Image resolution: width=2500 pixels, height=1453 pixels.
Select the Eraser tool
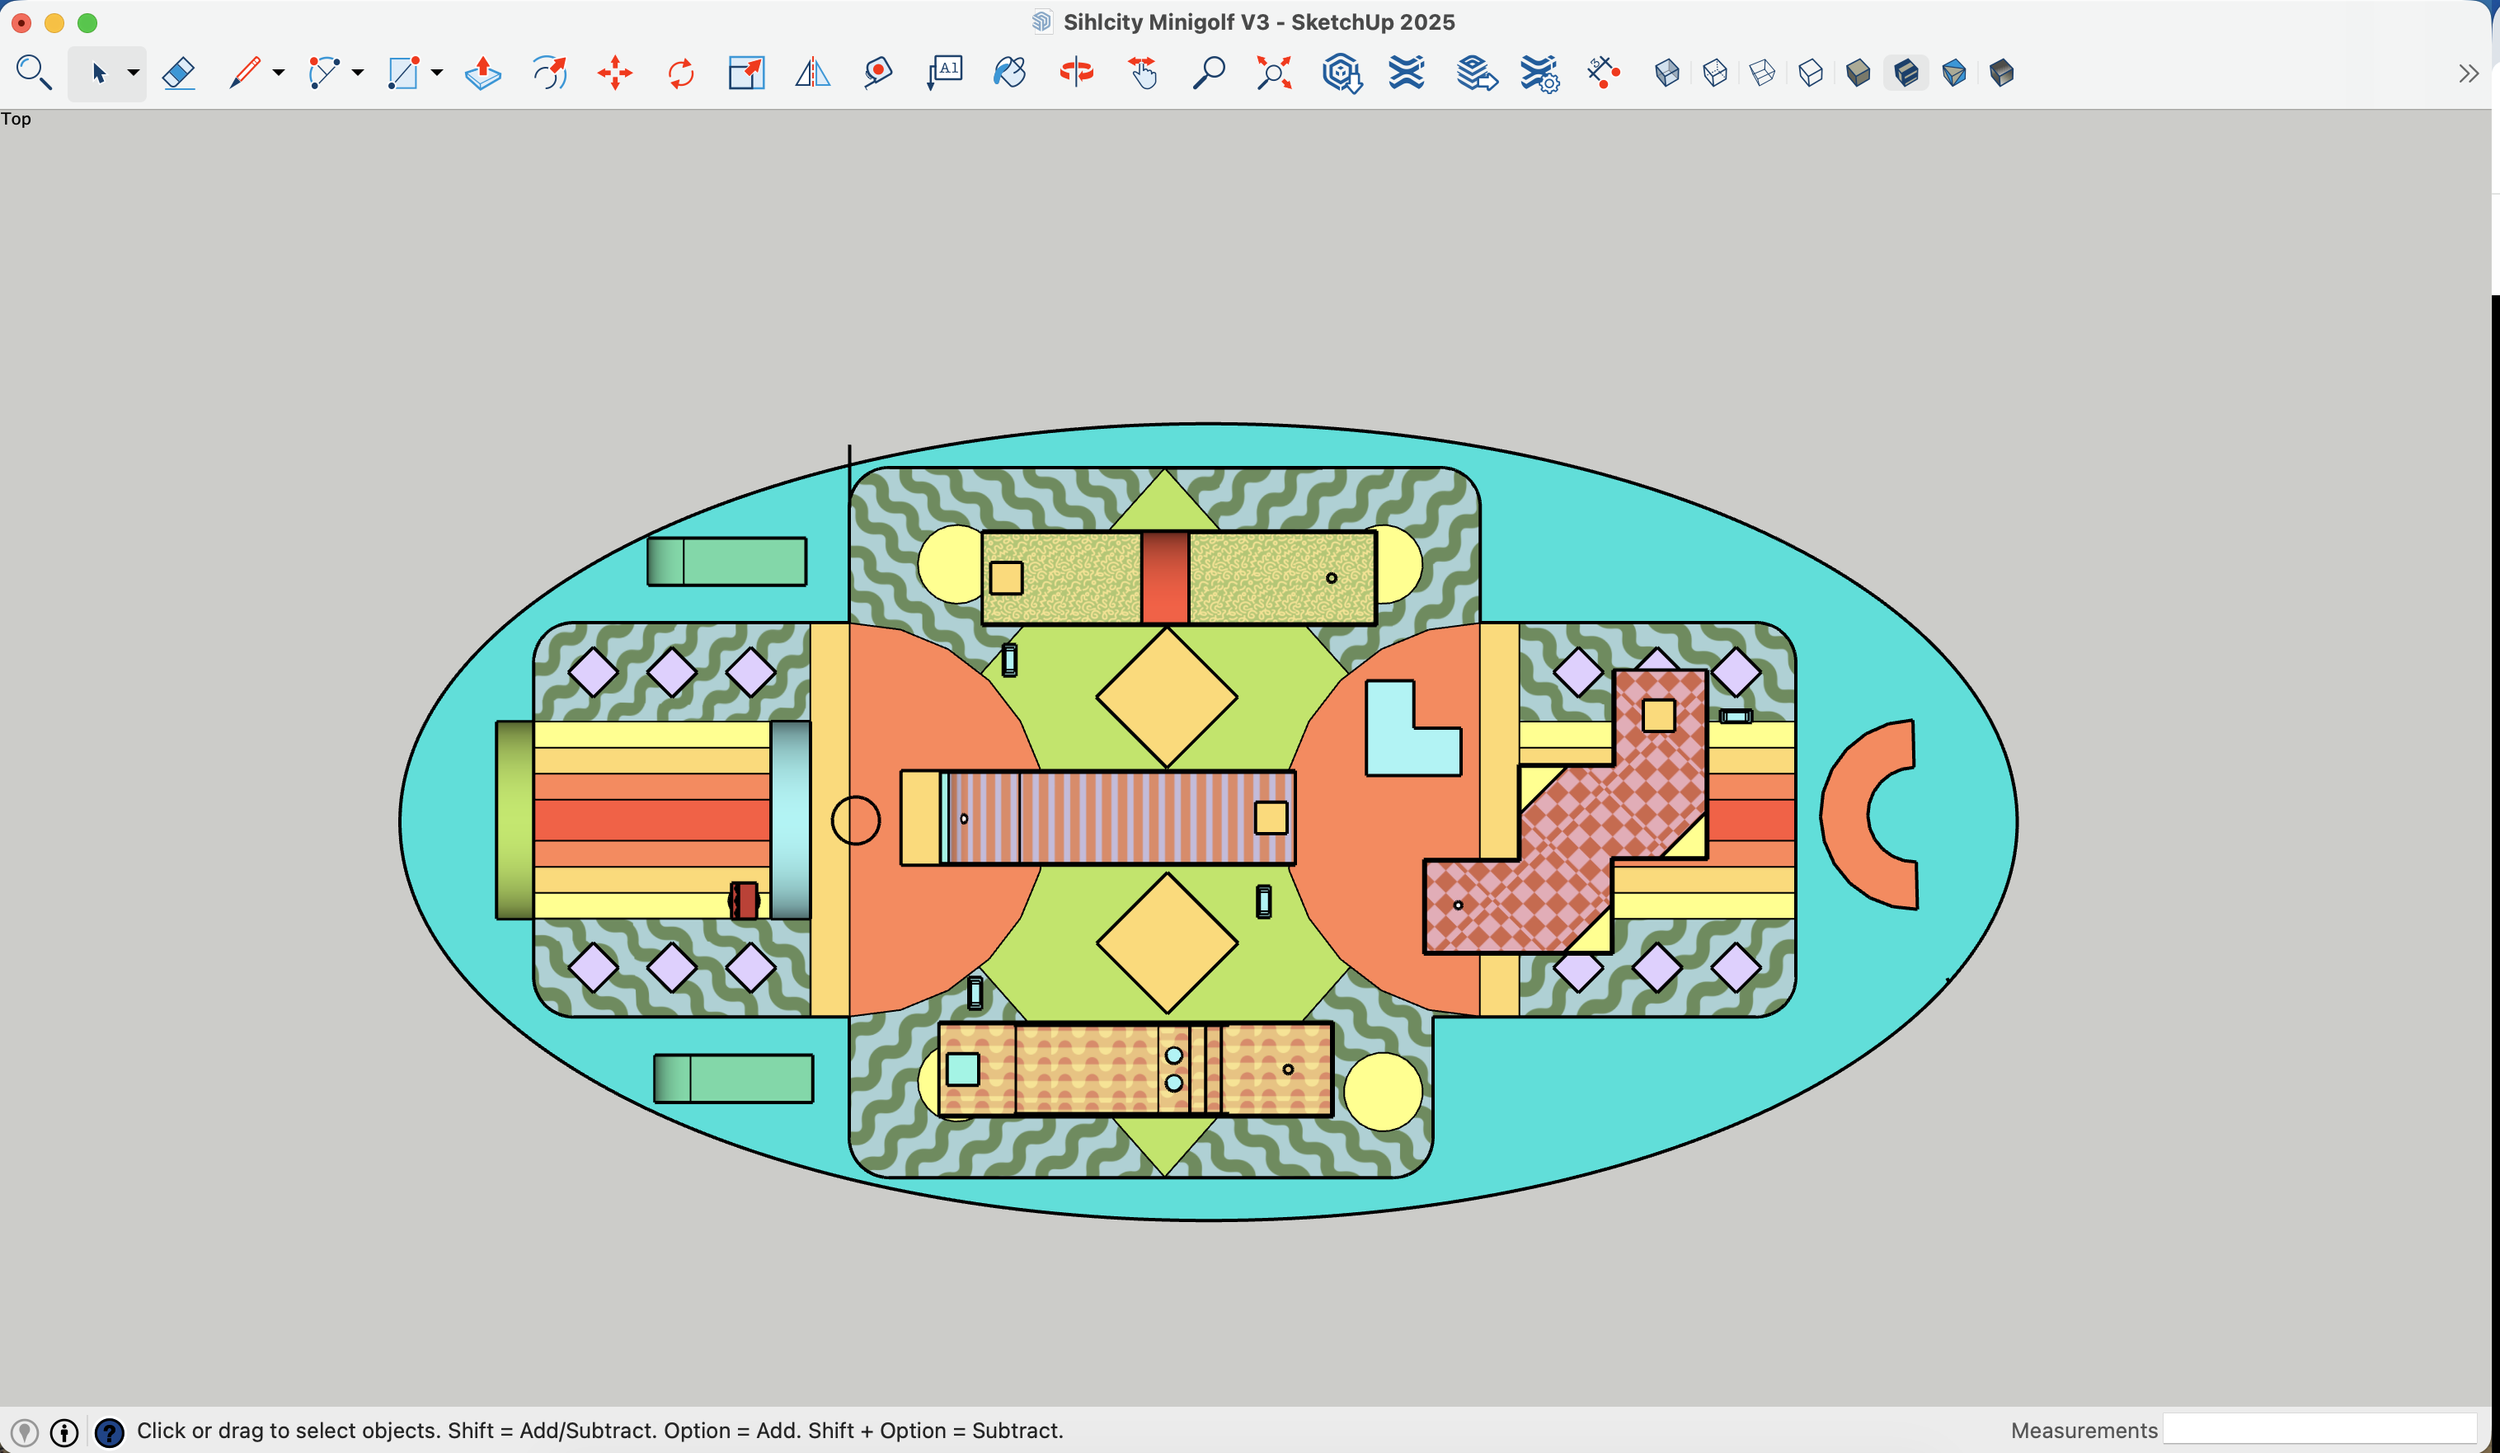tap(178, 73)
